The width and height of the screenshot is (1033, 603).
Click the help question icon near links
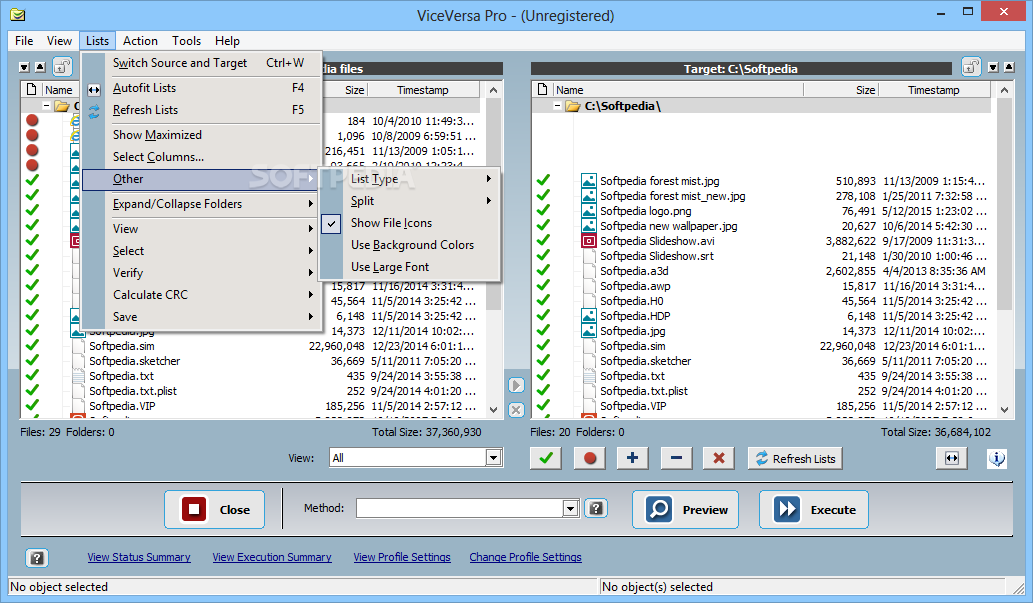[37, 558]
